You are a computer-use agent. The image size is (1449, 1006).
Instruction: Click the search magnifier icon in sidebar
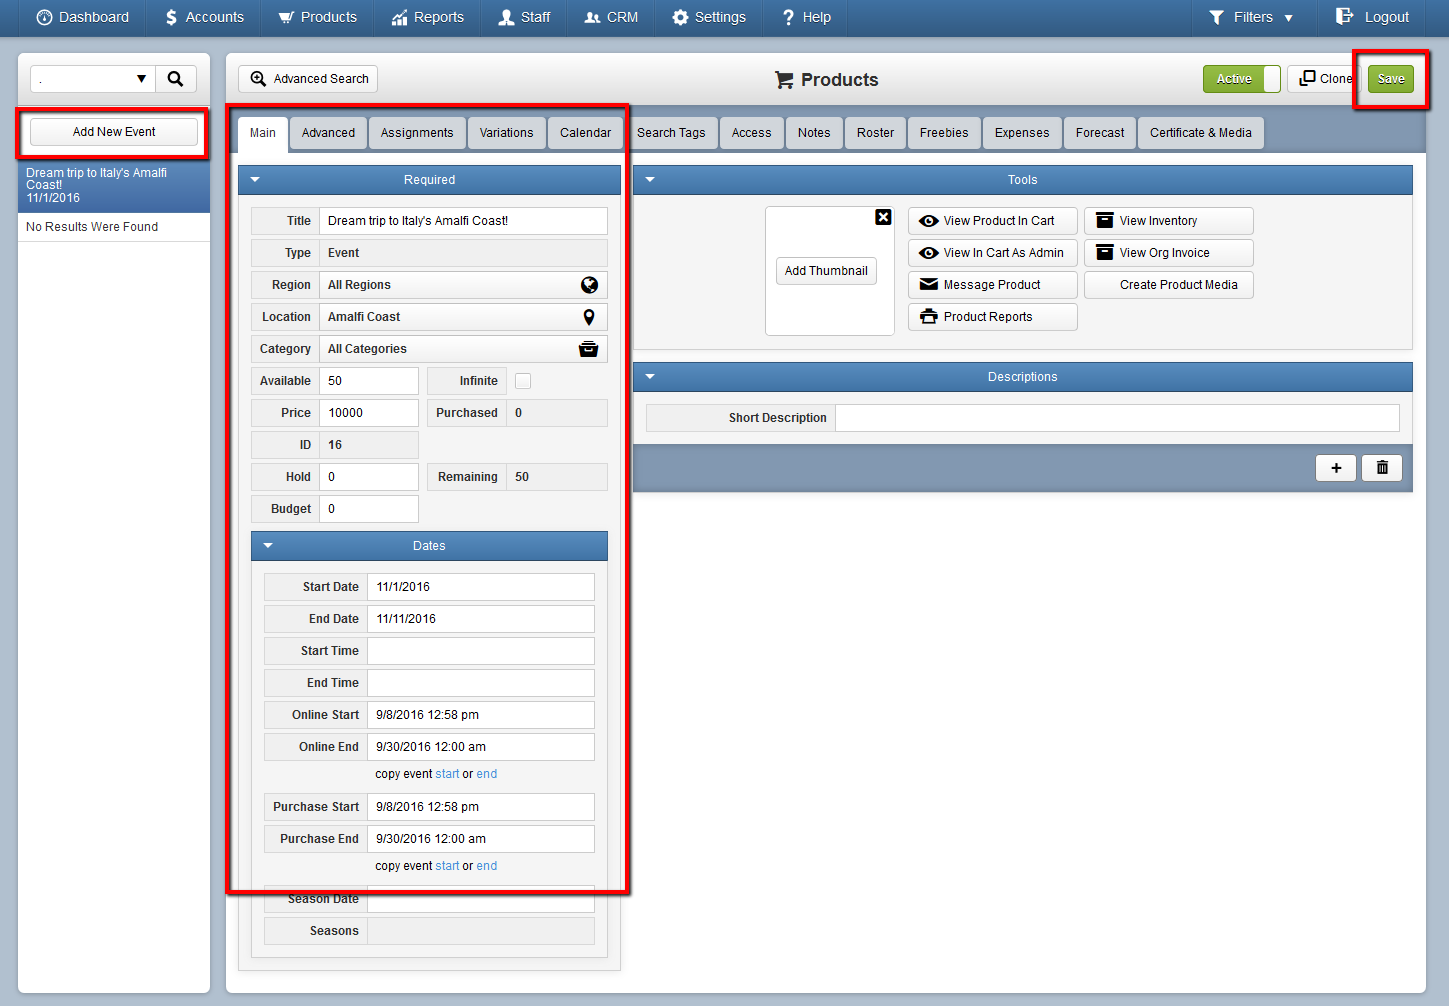tap(175, 79)
